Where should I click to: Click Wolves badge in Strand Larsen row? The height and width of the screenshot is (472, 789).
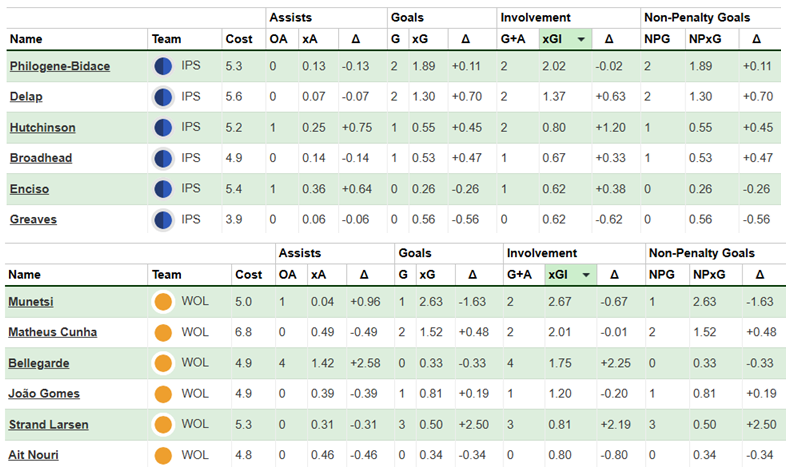(x=163, y=424)
